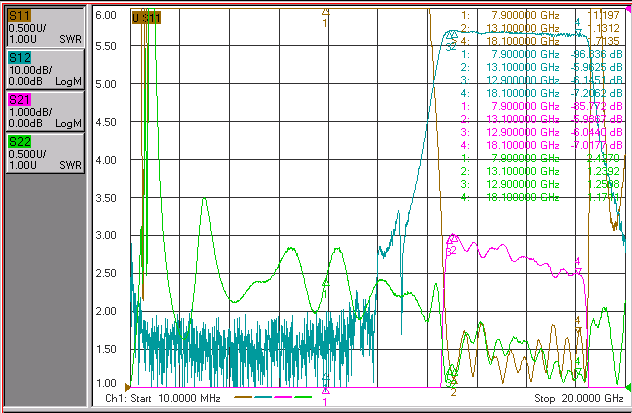The image size is (632, 413).
Task: Click the magenta S21 legend line segment
Action: (x=283, y=397)
